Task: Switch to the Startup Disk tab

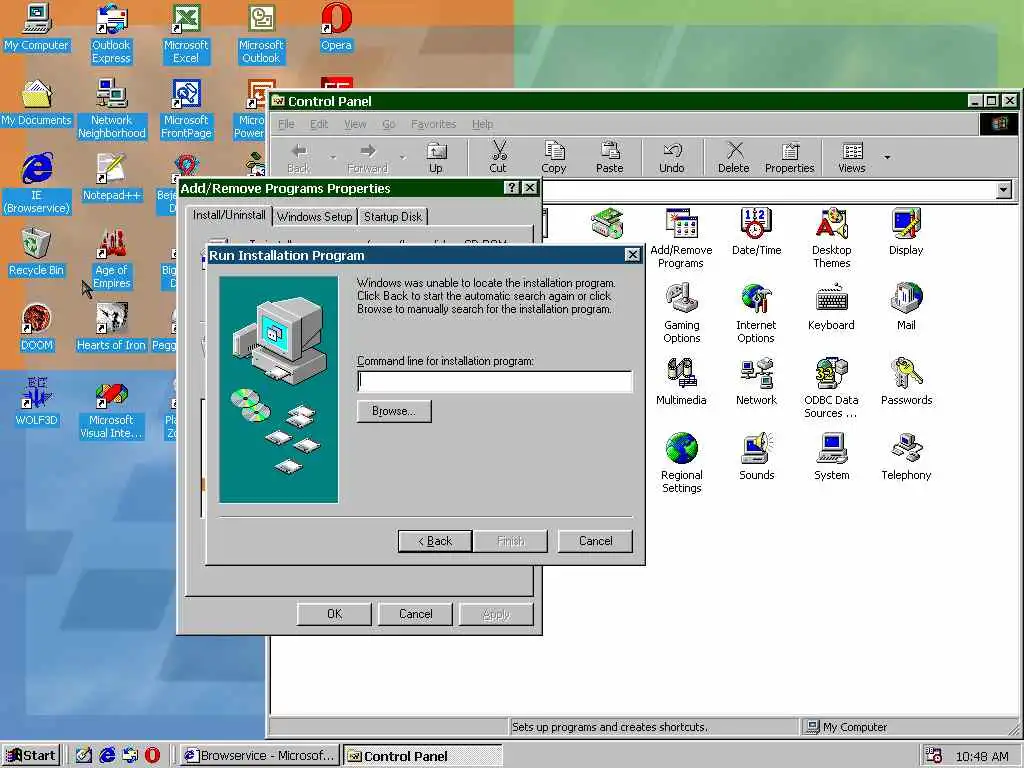Action: tap(392, 217)
